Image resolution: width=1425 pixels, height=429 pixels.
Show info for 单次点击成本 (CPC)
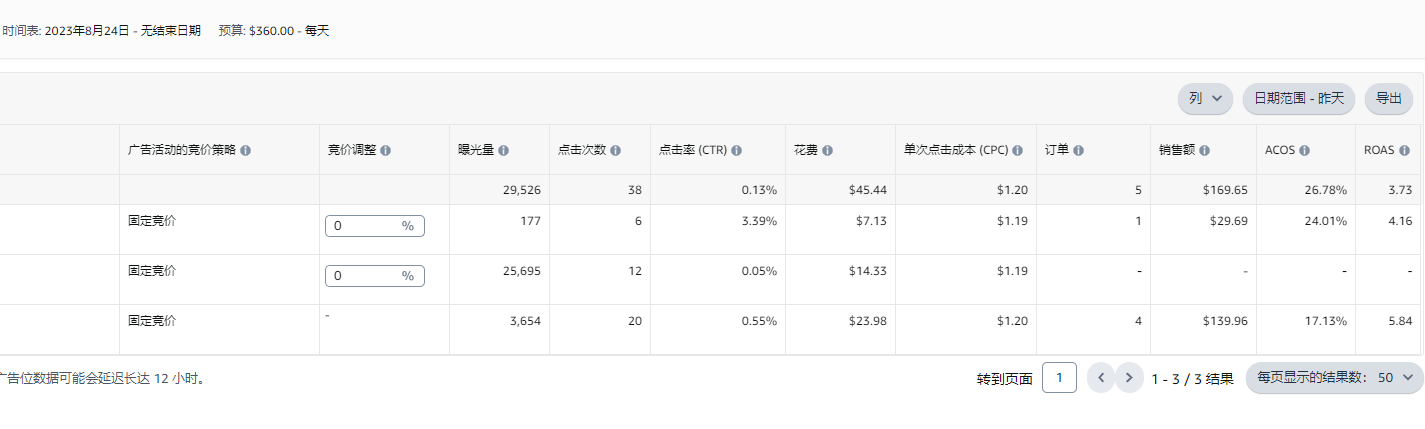click(1017, 150)
